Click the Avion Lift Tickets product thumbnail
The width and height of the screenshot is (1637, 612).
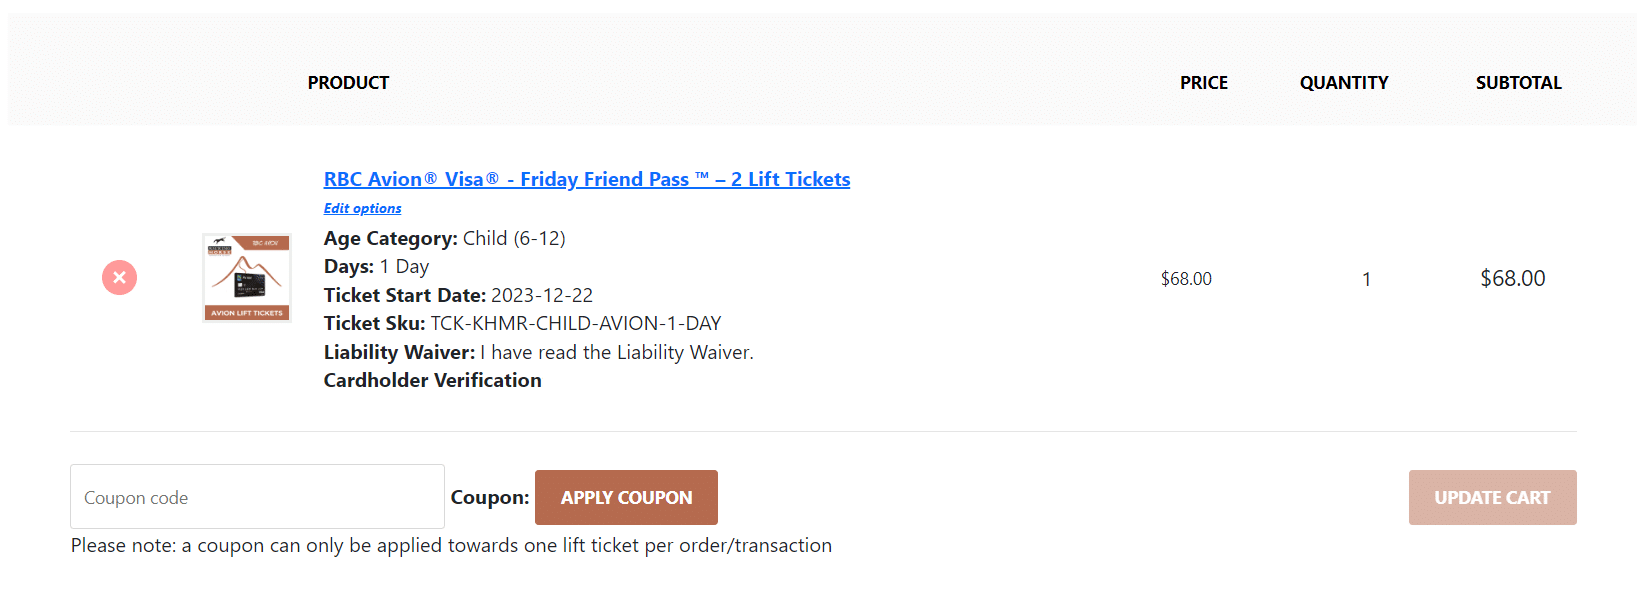[247, 278]
